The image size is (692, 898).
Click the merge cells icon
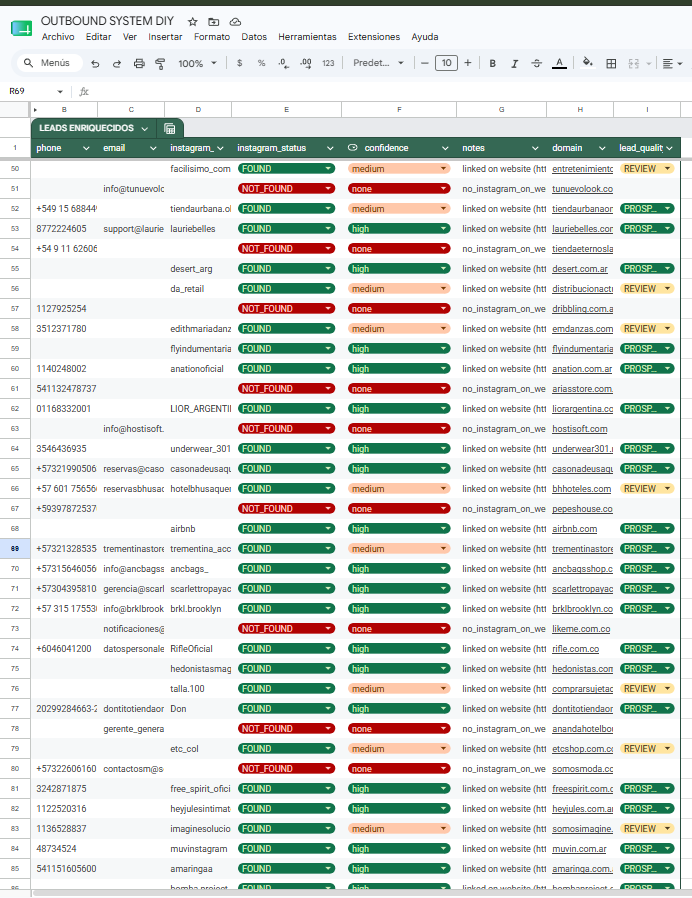click(x=634, y=64)
